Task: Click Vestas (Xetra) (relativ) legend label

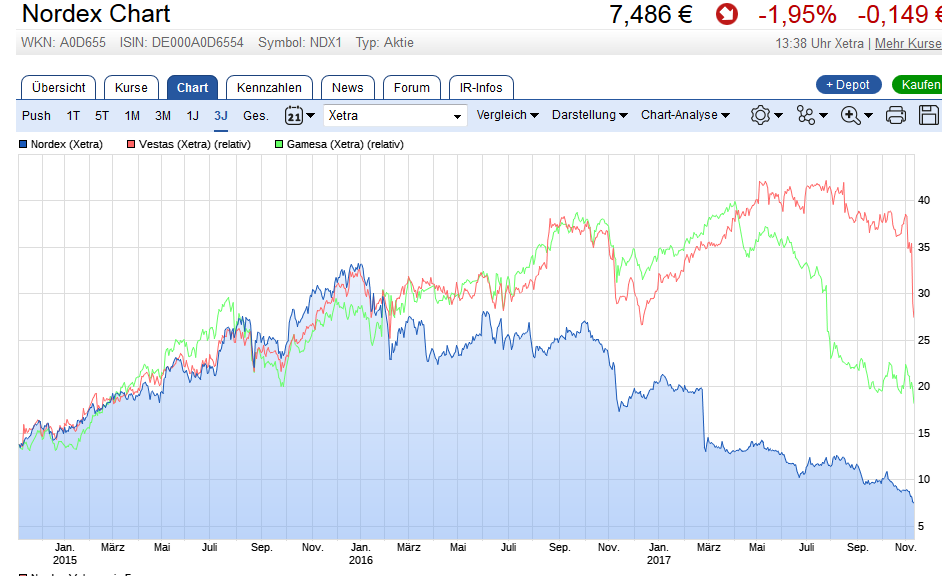Action: click(195, 144)
